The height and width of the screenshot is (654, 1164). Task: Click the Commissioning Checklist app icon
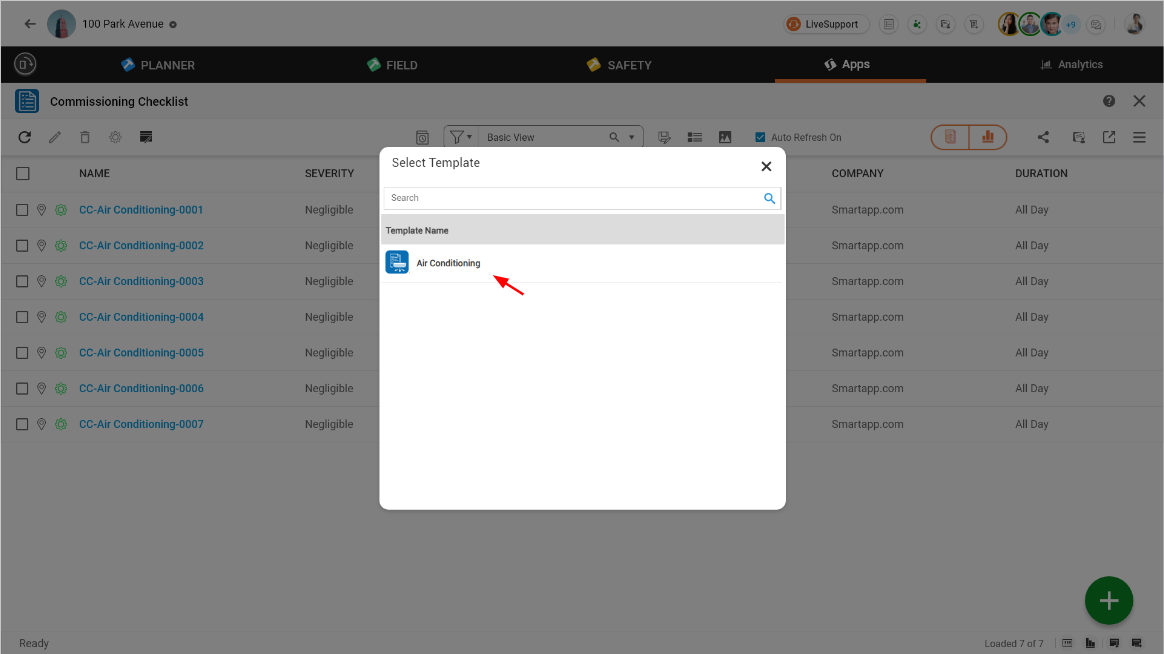coord(27,101)
